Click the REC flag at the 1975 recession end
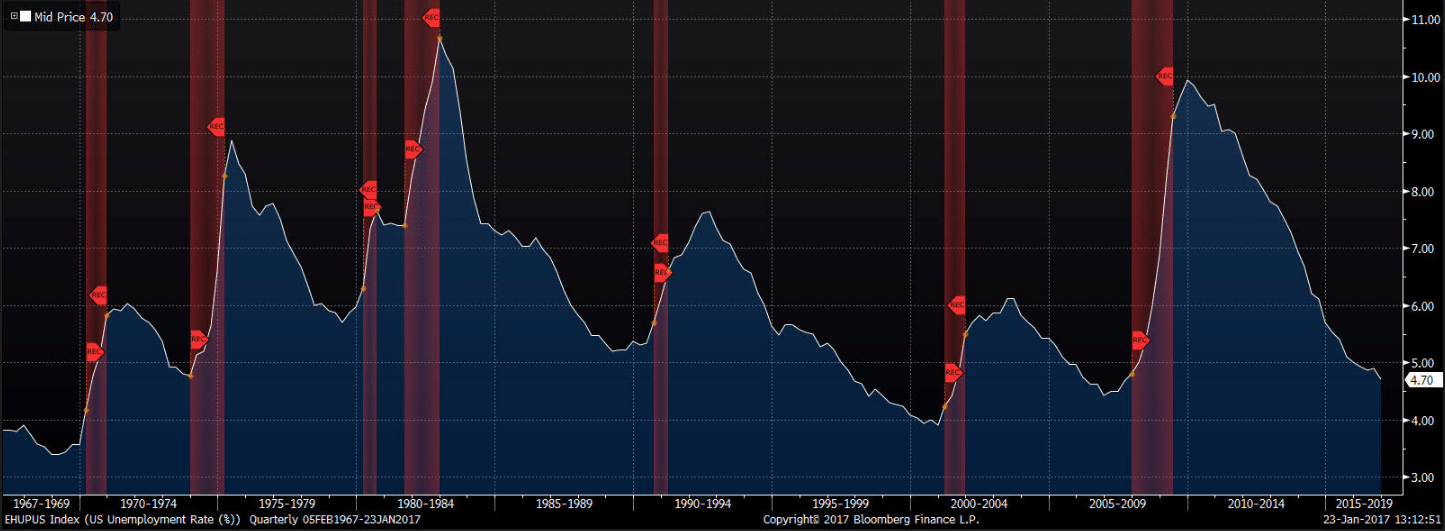Viewport: 1445px width, 531px height. tap(216, 127)
